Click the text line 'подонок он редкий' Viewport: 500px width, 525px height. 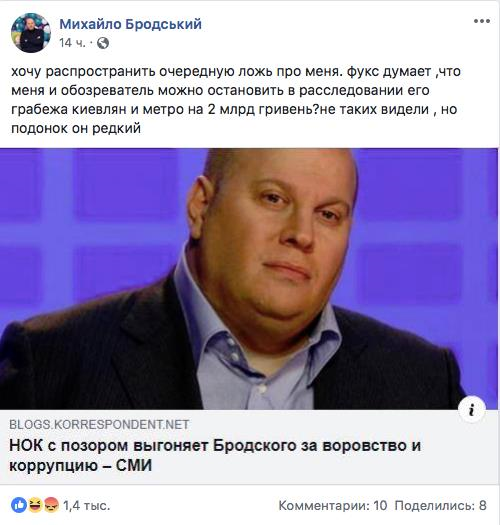[x=76, y=128]
